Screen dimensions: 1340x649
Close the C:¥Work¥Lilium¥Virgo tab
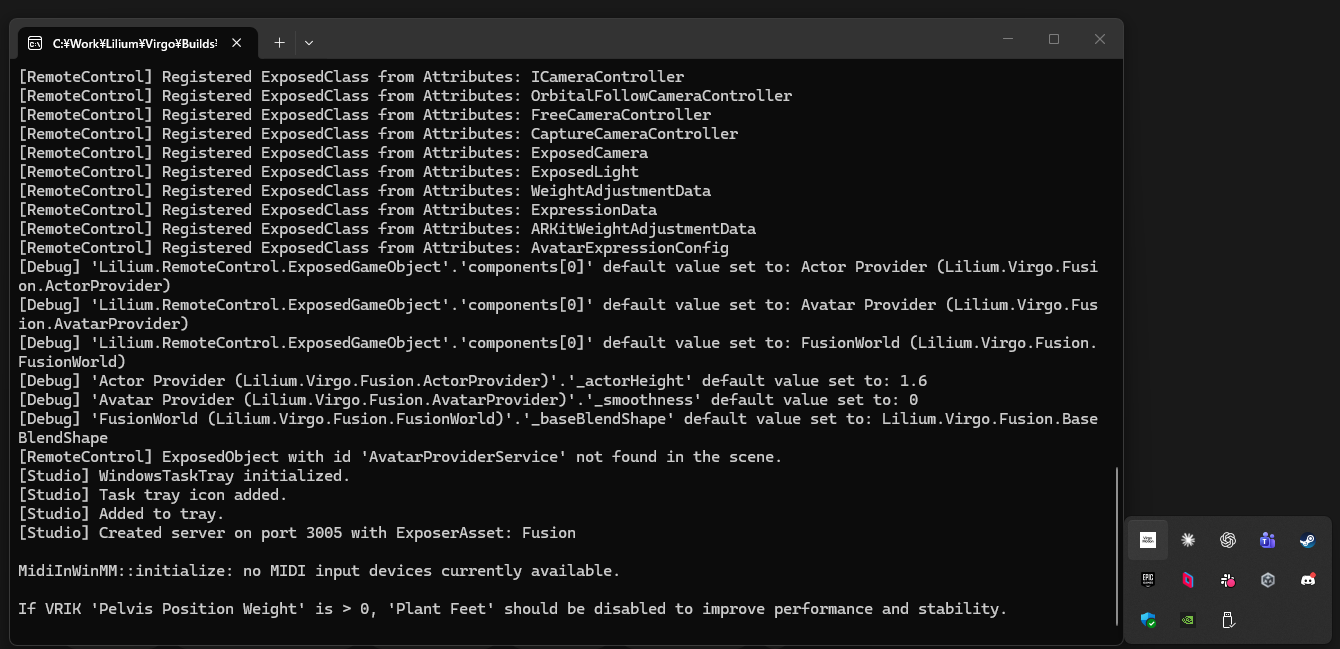coord(237,43)
